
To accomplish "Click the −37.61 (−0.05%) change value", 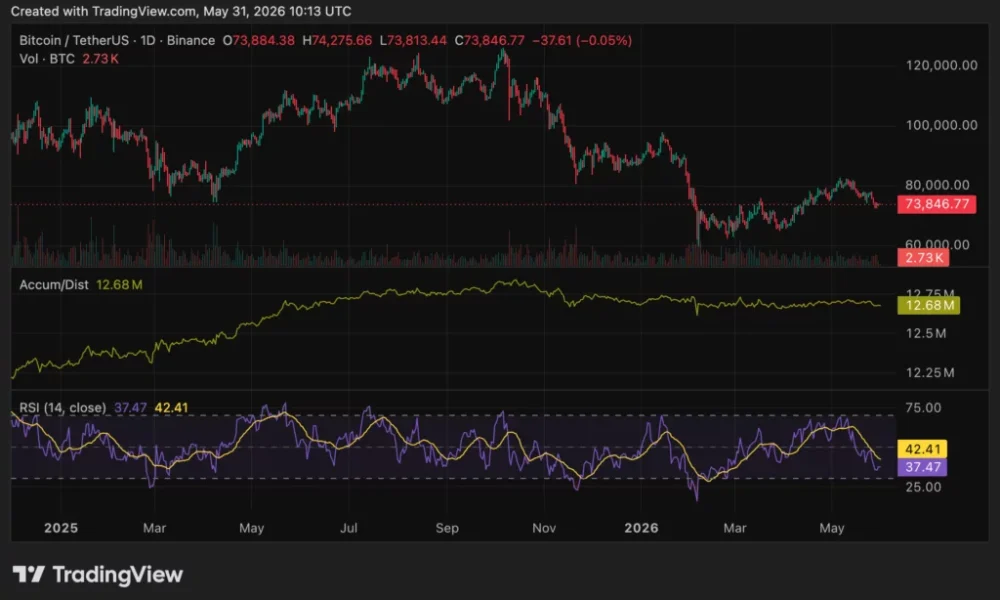I will tap(582, 40).
